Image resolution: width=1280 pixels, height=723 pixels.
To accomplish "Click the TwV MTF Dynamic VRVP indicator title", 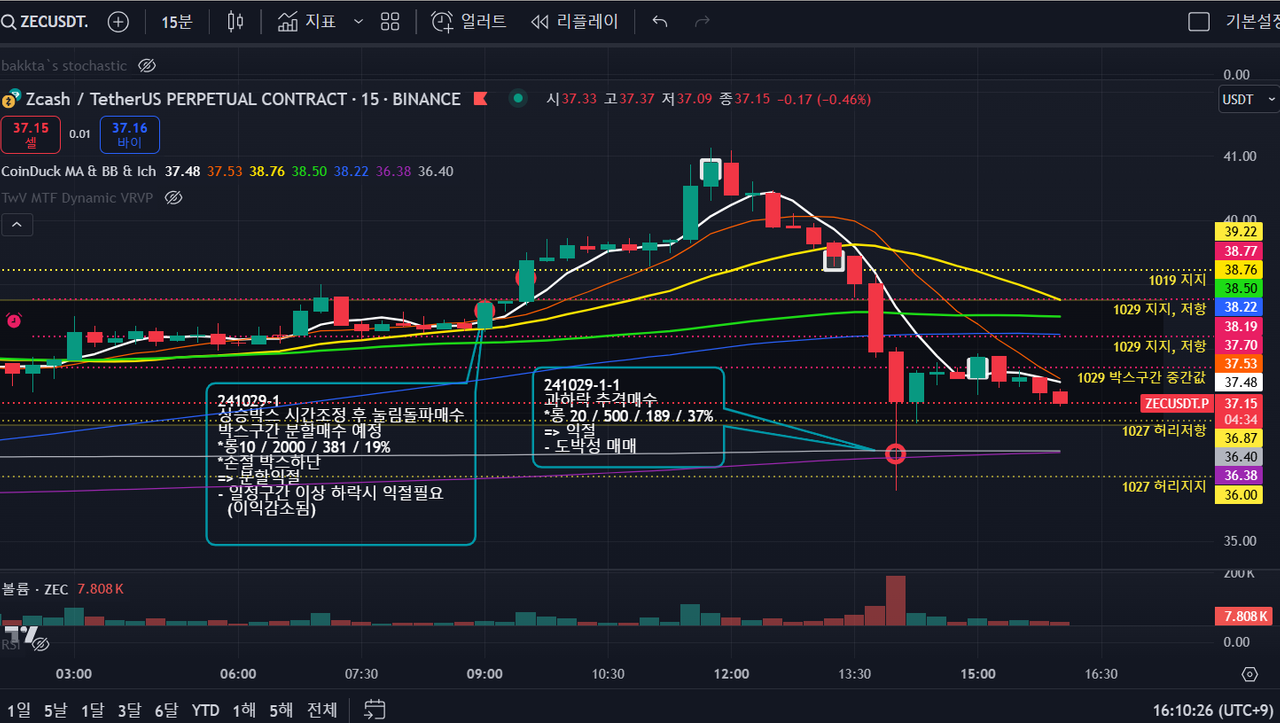I will pyautogui.click(x=77, y=197).
